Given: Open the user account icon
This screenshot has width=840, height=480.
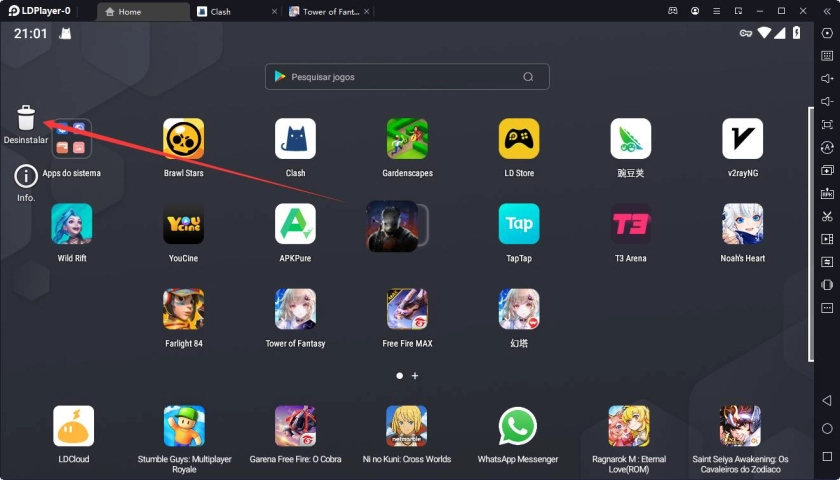Looking at the screenshot, I should pyautogui.click(x=695, y=11).
